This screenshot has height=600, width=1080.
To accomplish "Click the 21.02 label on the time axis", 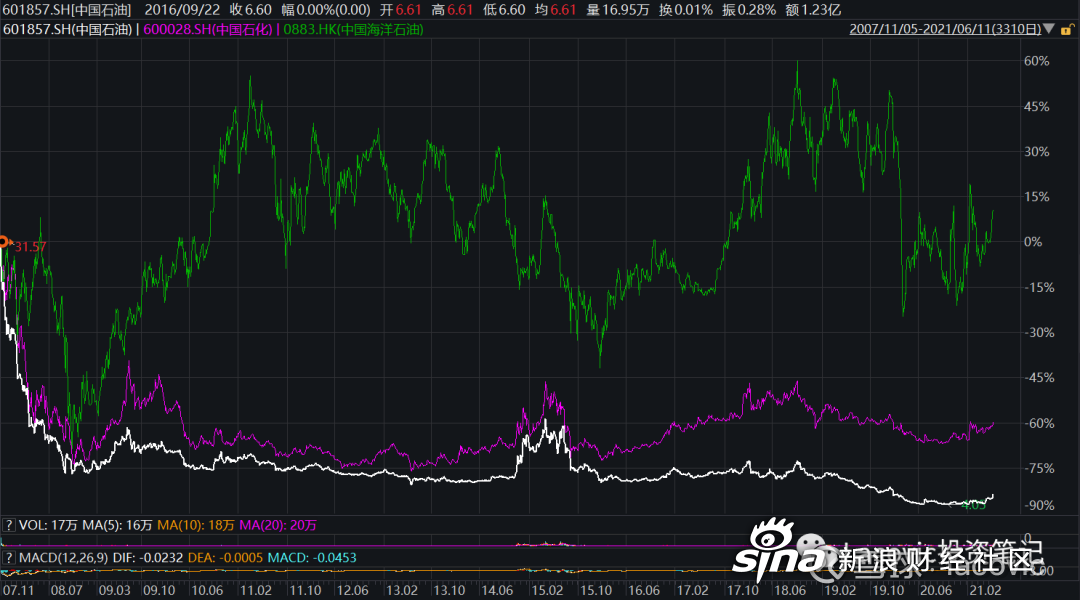I will (985, 590).
